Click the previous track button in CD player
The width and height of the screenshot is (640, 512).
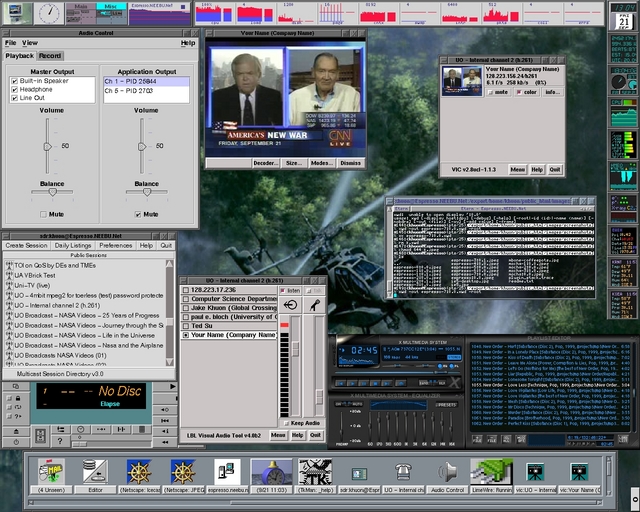pyautogui.click(x=165, y=420)
